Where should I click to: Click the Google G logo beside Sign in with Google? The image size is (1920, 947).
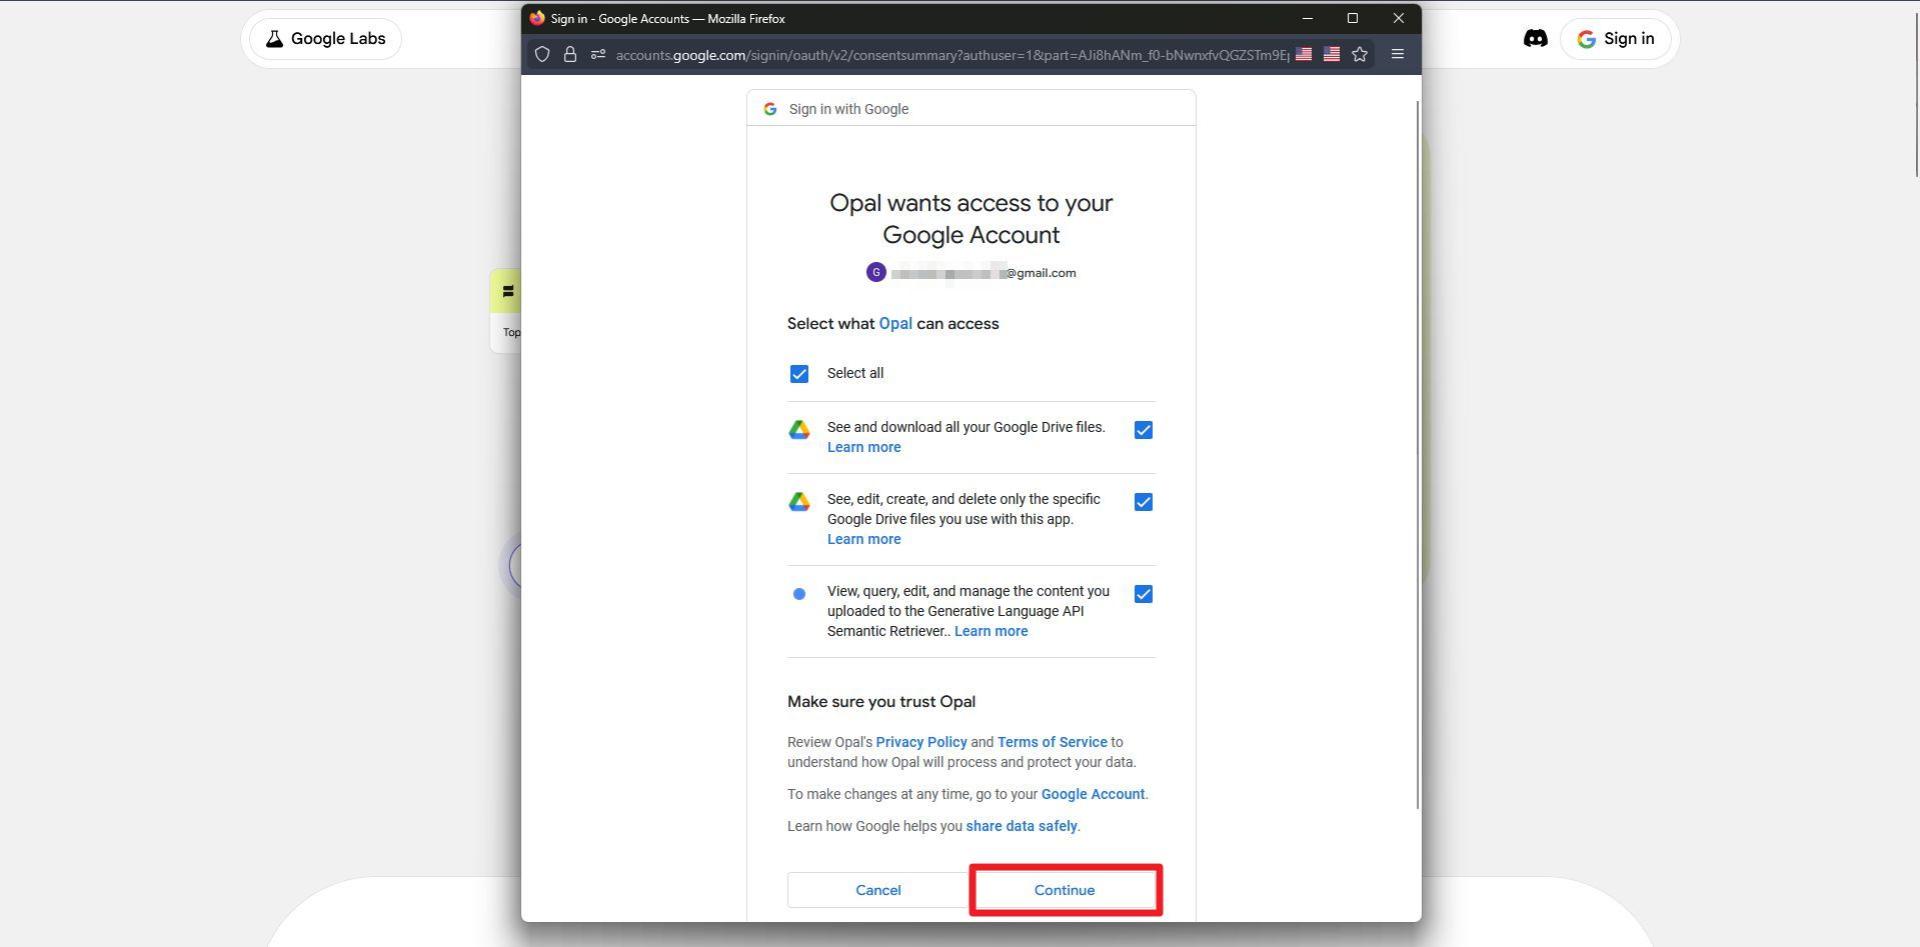[770, 109]
